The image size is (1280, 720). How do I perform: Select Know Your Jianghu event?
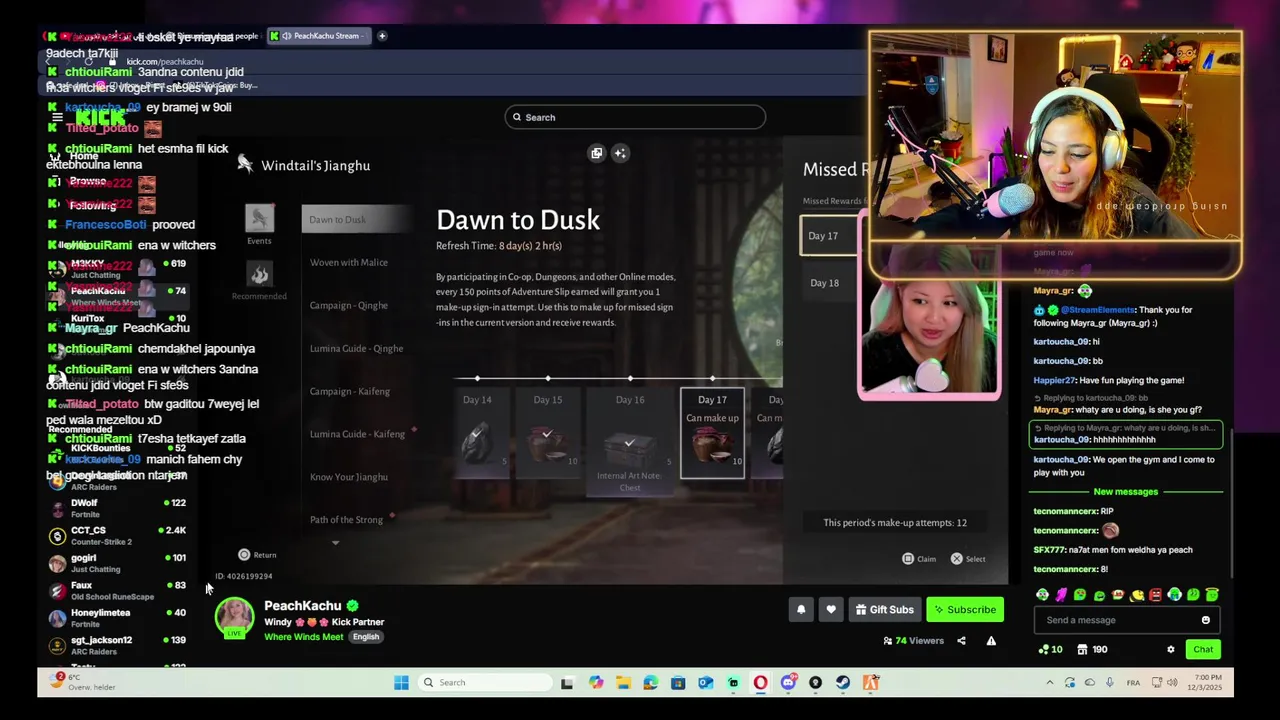click(x=348, y=477)
